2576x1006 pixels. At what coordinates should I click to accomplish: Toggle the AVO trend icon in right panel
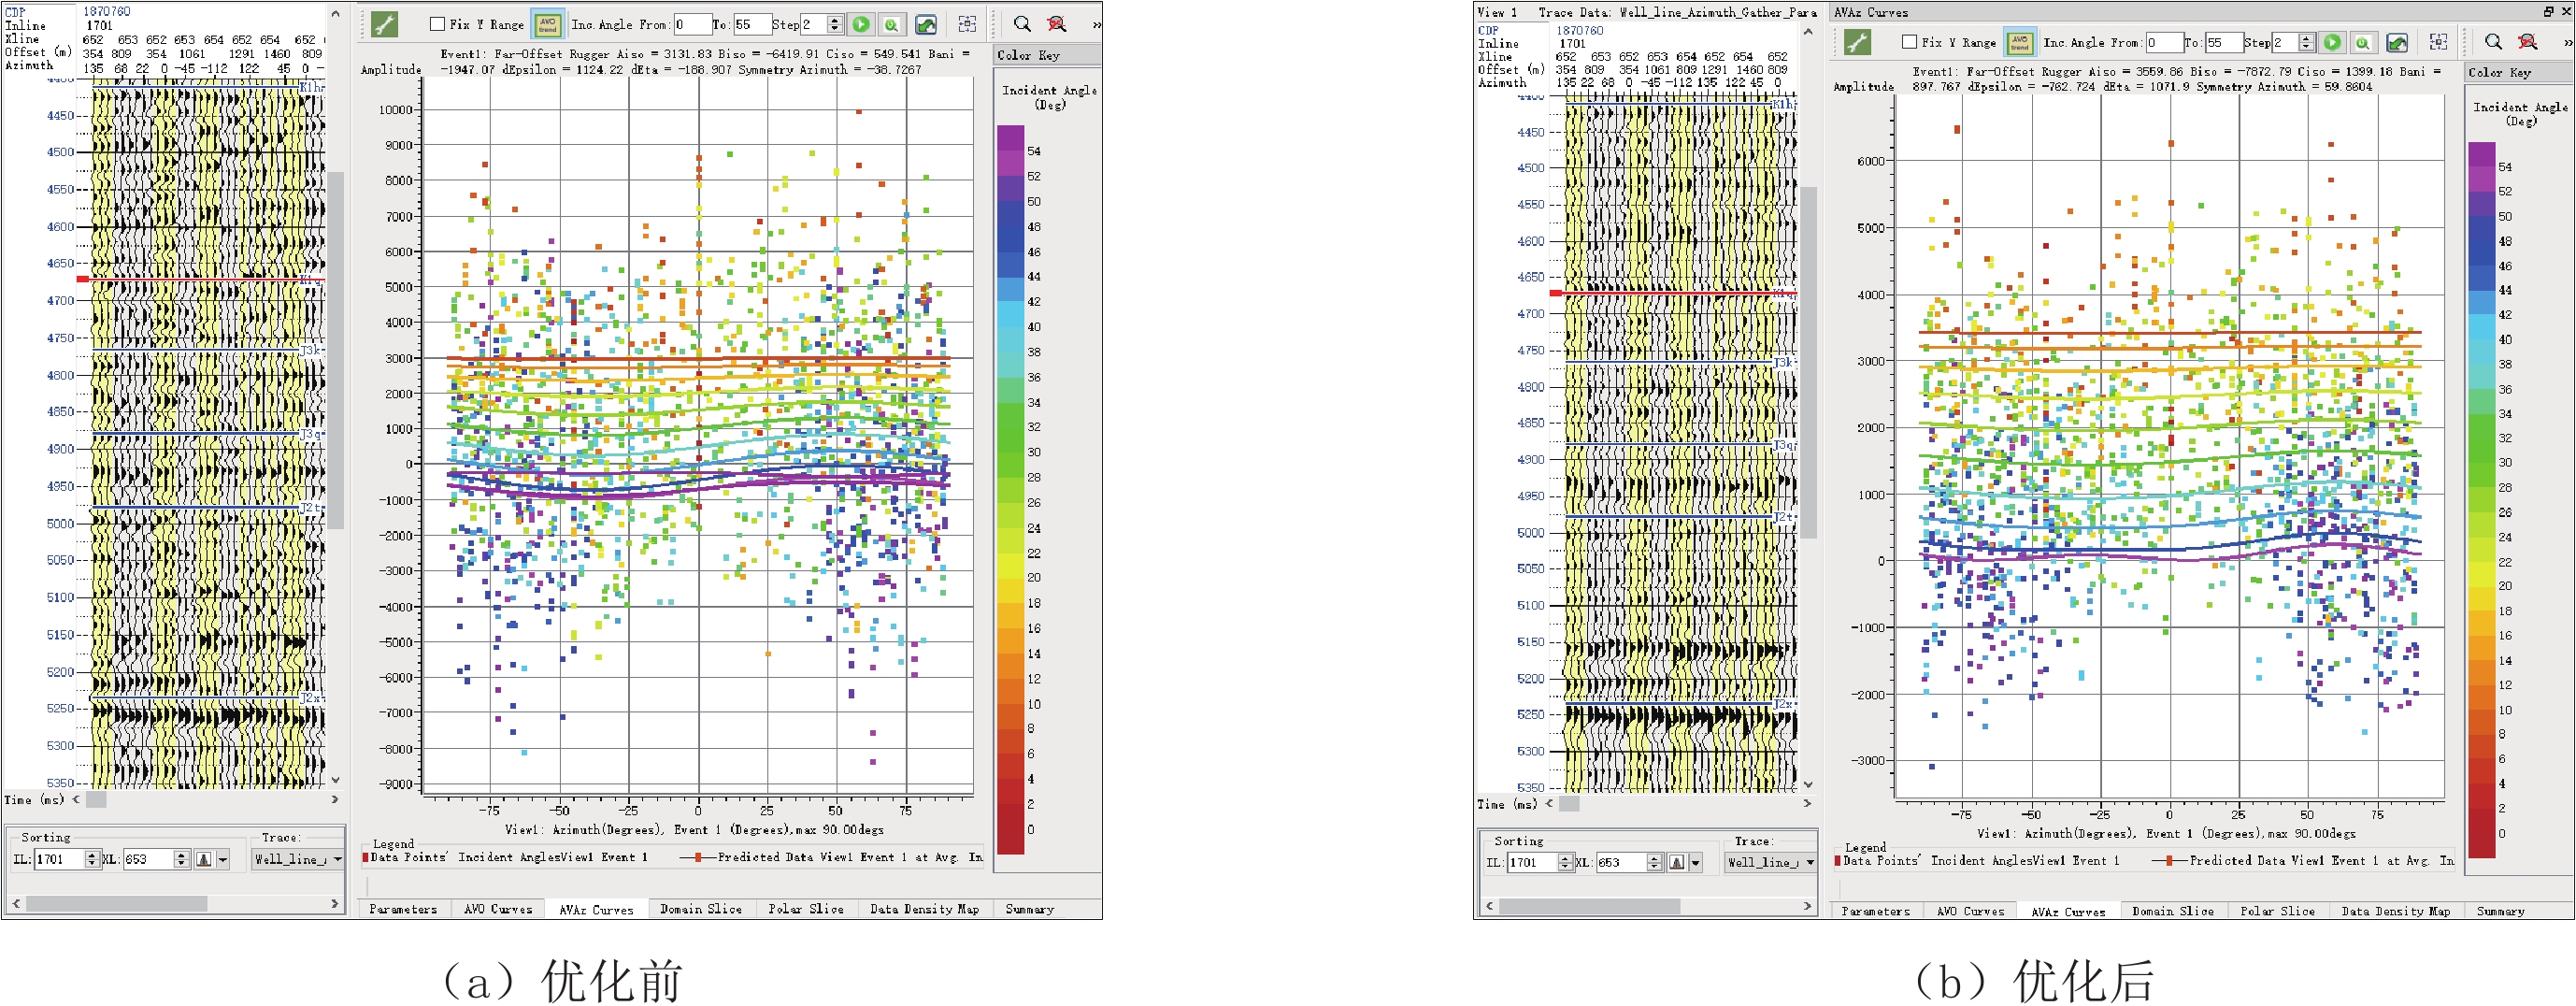click(2019, 42)
